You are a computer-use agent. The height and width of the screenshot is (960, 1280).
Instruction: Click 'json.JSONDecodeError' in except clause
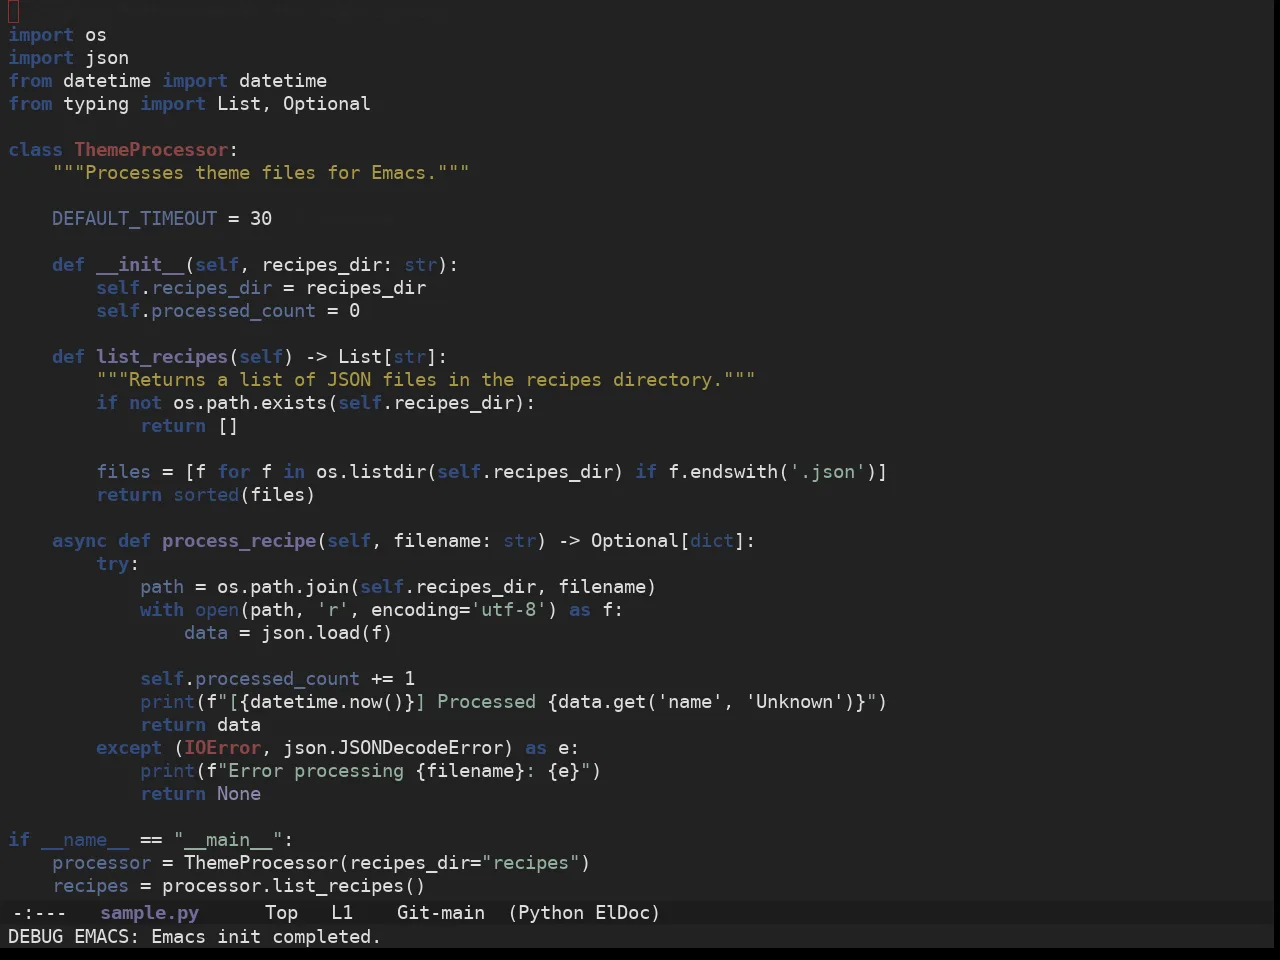[393, 748]
